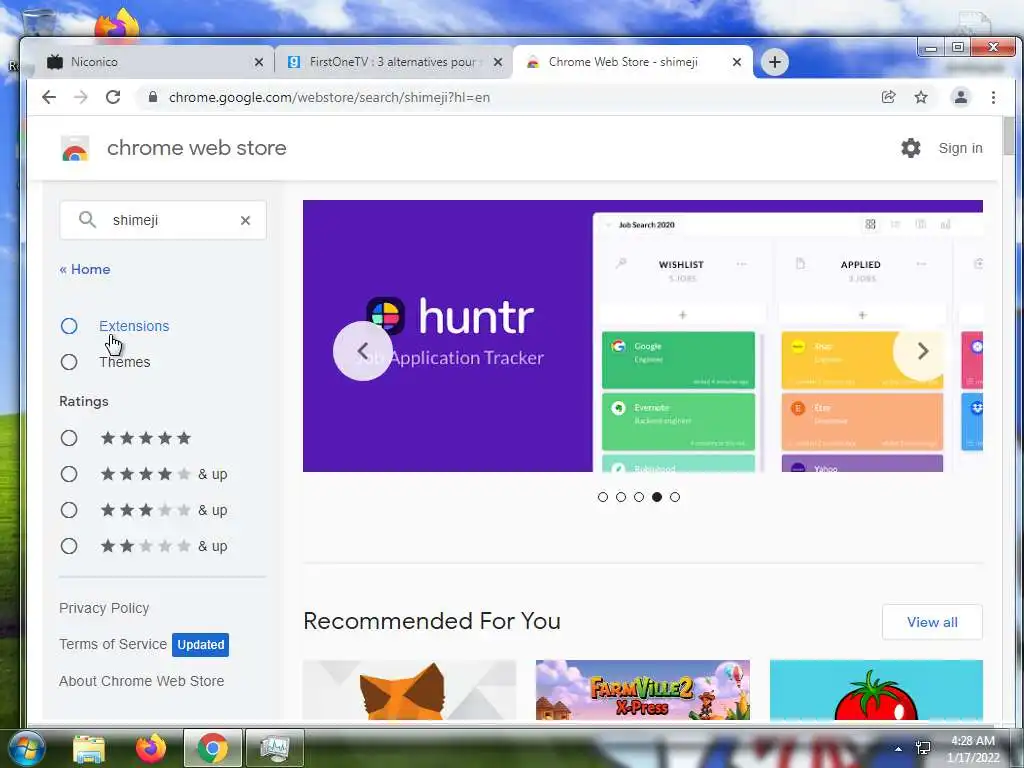Click the Updated badge
Screen dimensions: 1024x768
click(x=200, y=645)
